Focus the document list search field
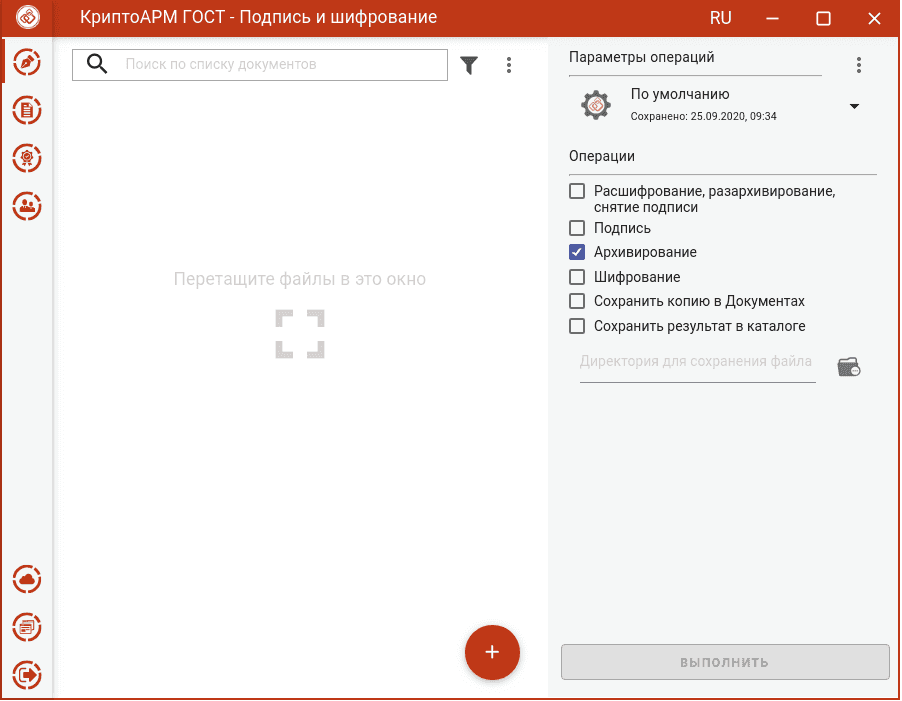Viewport: 902px width, 701px height. [x=260, y=64]
